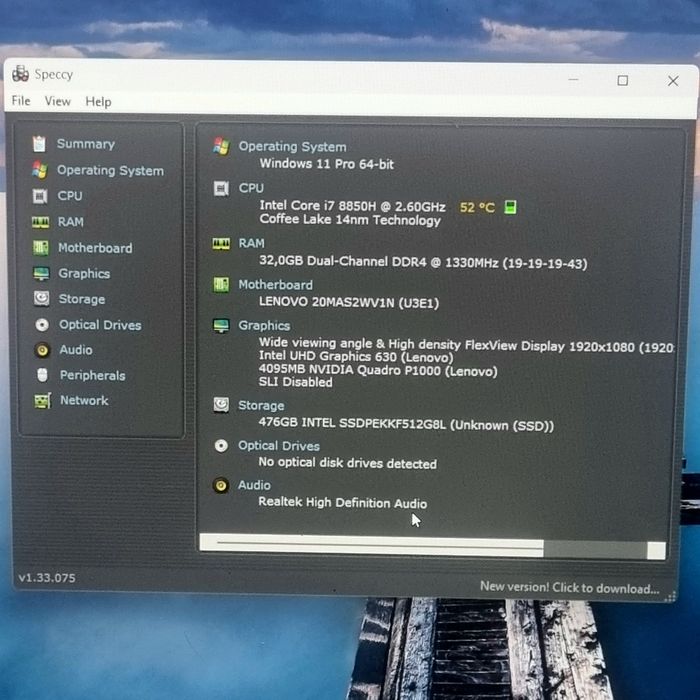Click the Optical Drives disc icon in sidebar
Viewport: 700px width, 700px height.
coord(42,325)
